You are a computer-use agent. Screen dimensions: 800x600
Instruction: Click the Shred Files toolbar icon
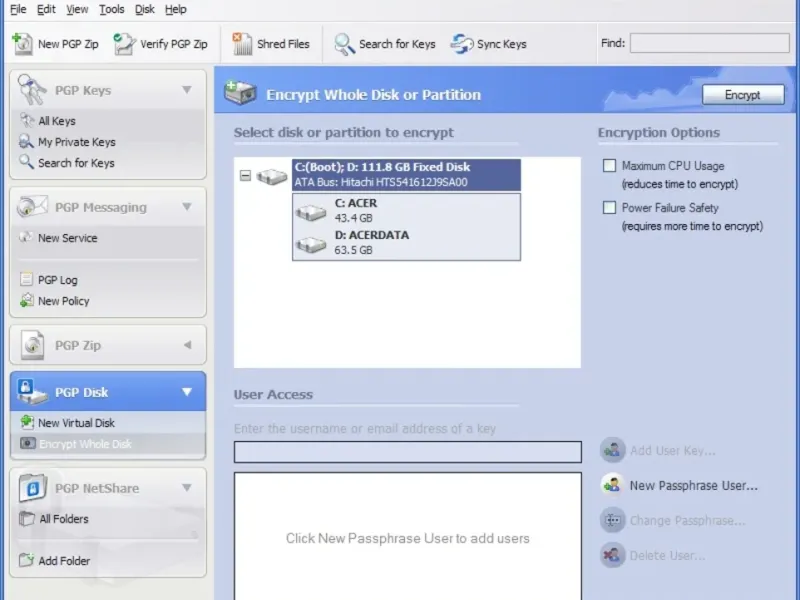click(242, 44)
